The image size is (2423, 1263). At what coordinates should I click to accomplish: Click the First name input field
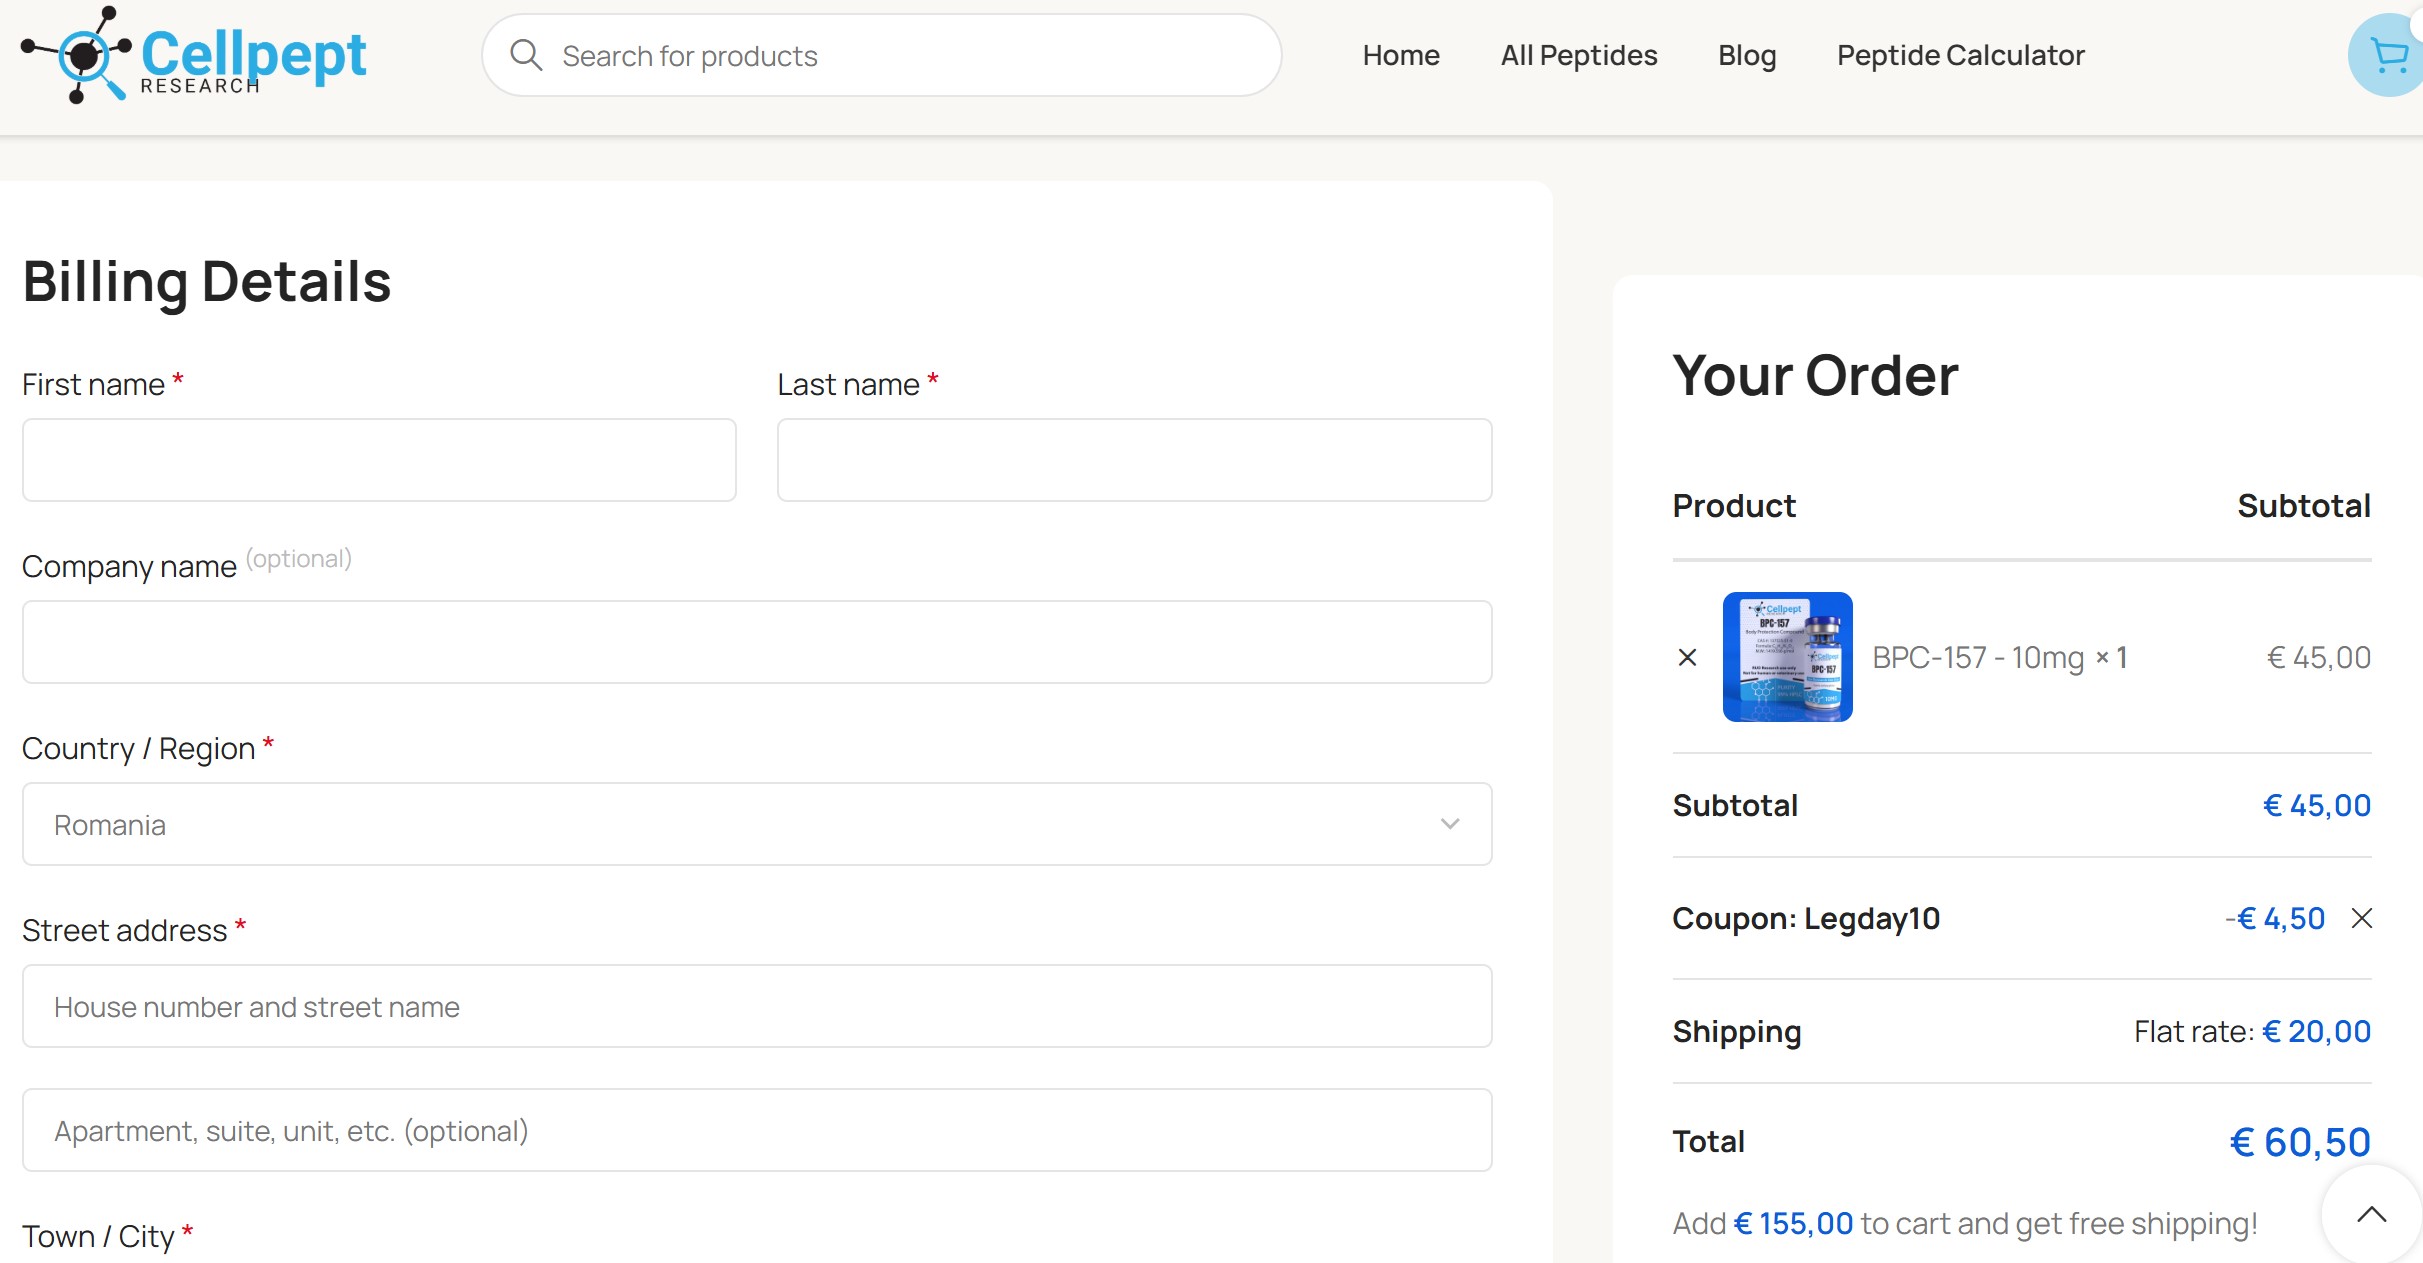tap(378, 459)
